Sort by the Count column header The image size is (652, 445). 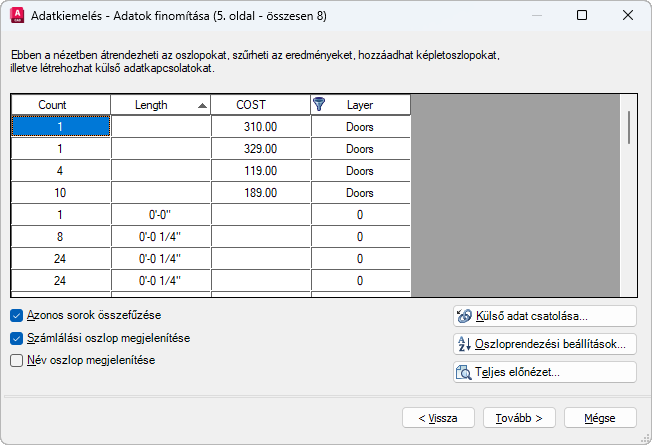(61, 105)
